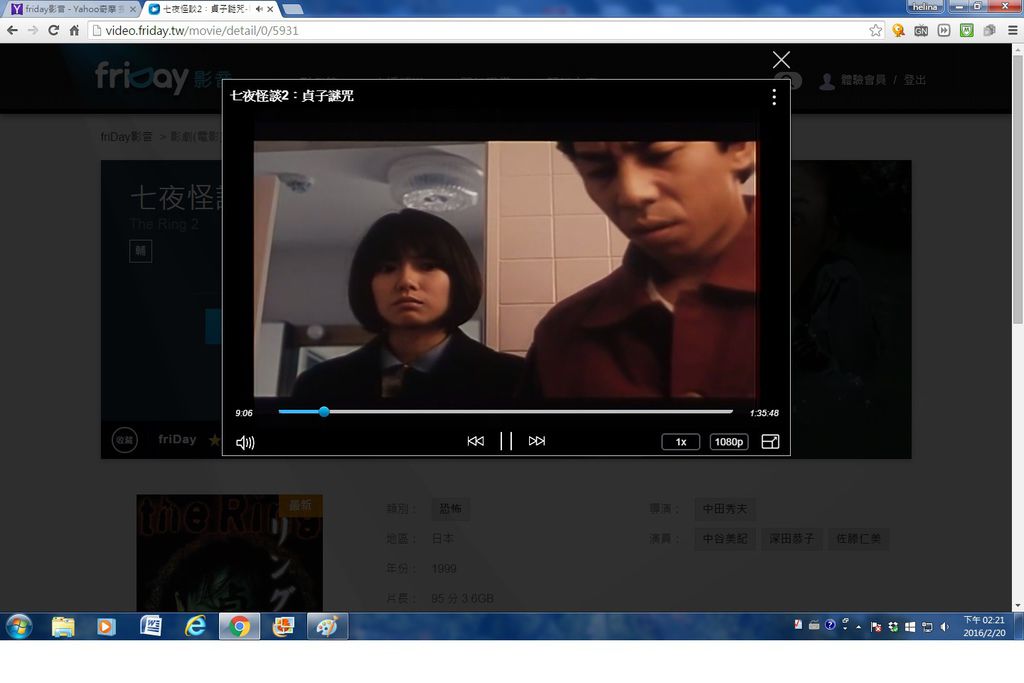
Task: Go back in Chrome browser
Action: pos(12,30)
